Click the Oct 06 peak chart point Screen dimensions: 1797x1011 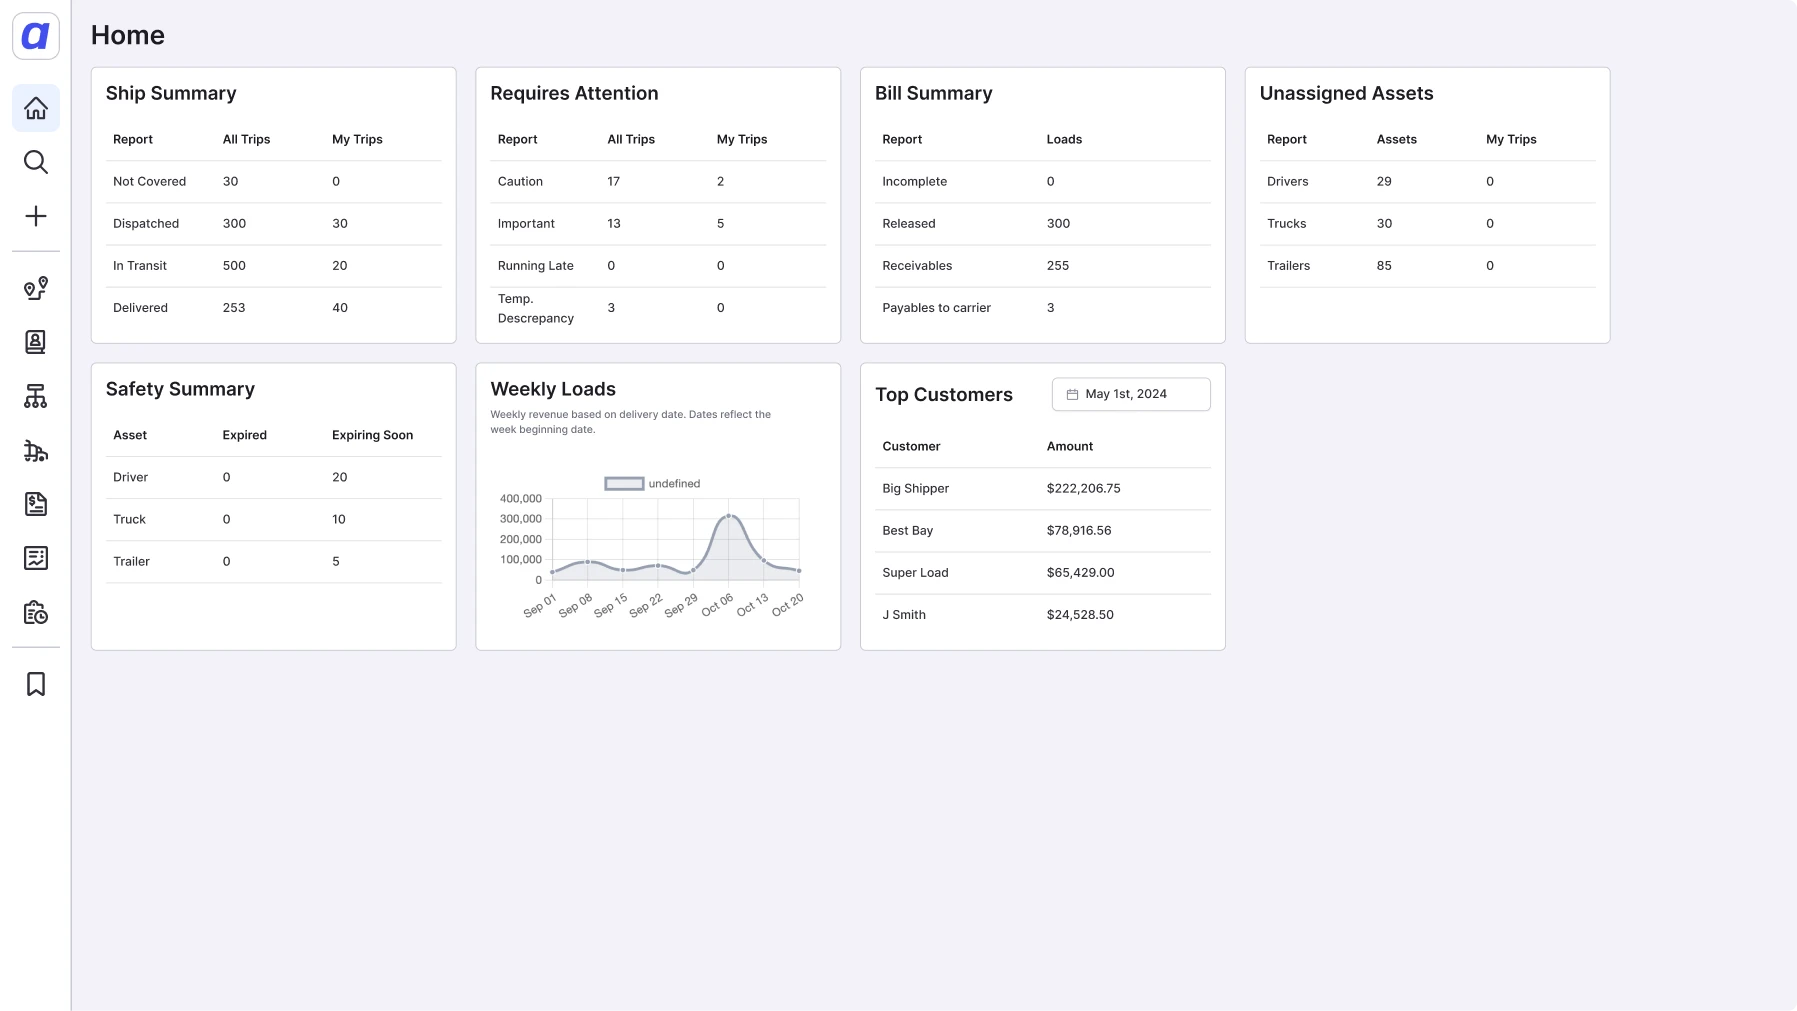click(x=729, y=516)
